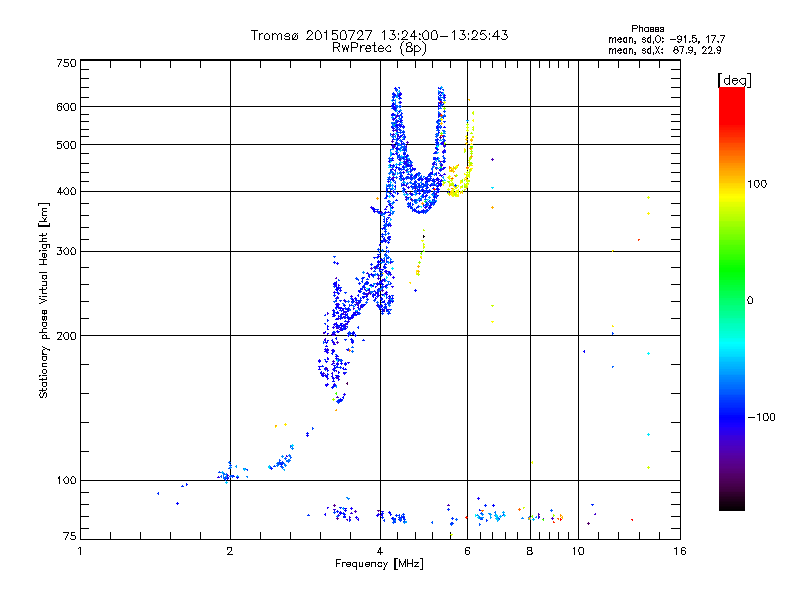Click the y-axis tick label '100'

click(x=66, y=481)
